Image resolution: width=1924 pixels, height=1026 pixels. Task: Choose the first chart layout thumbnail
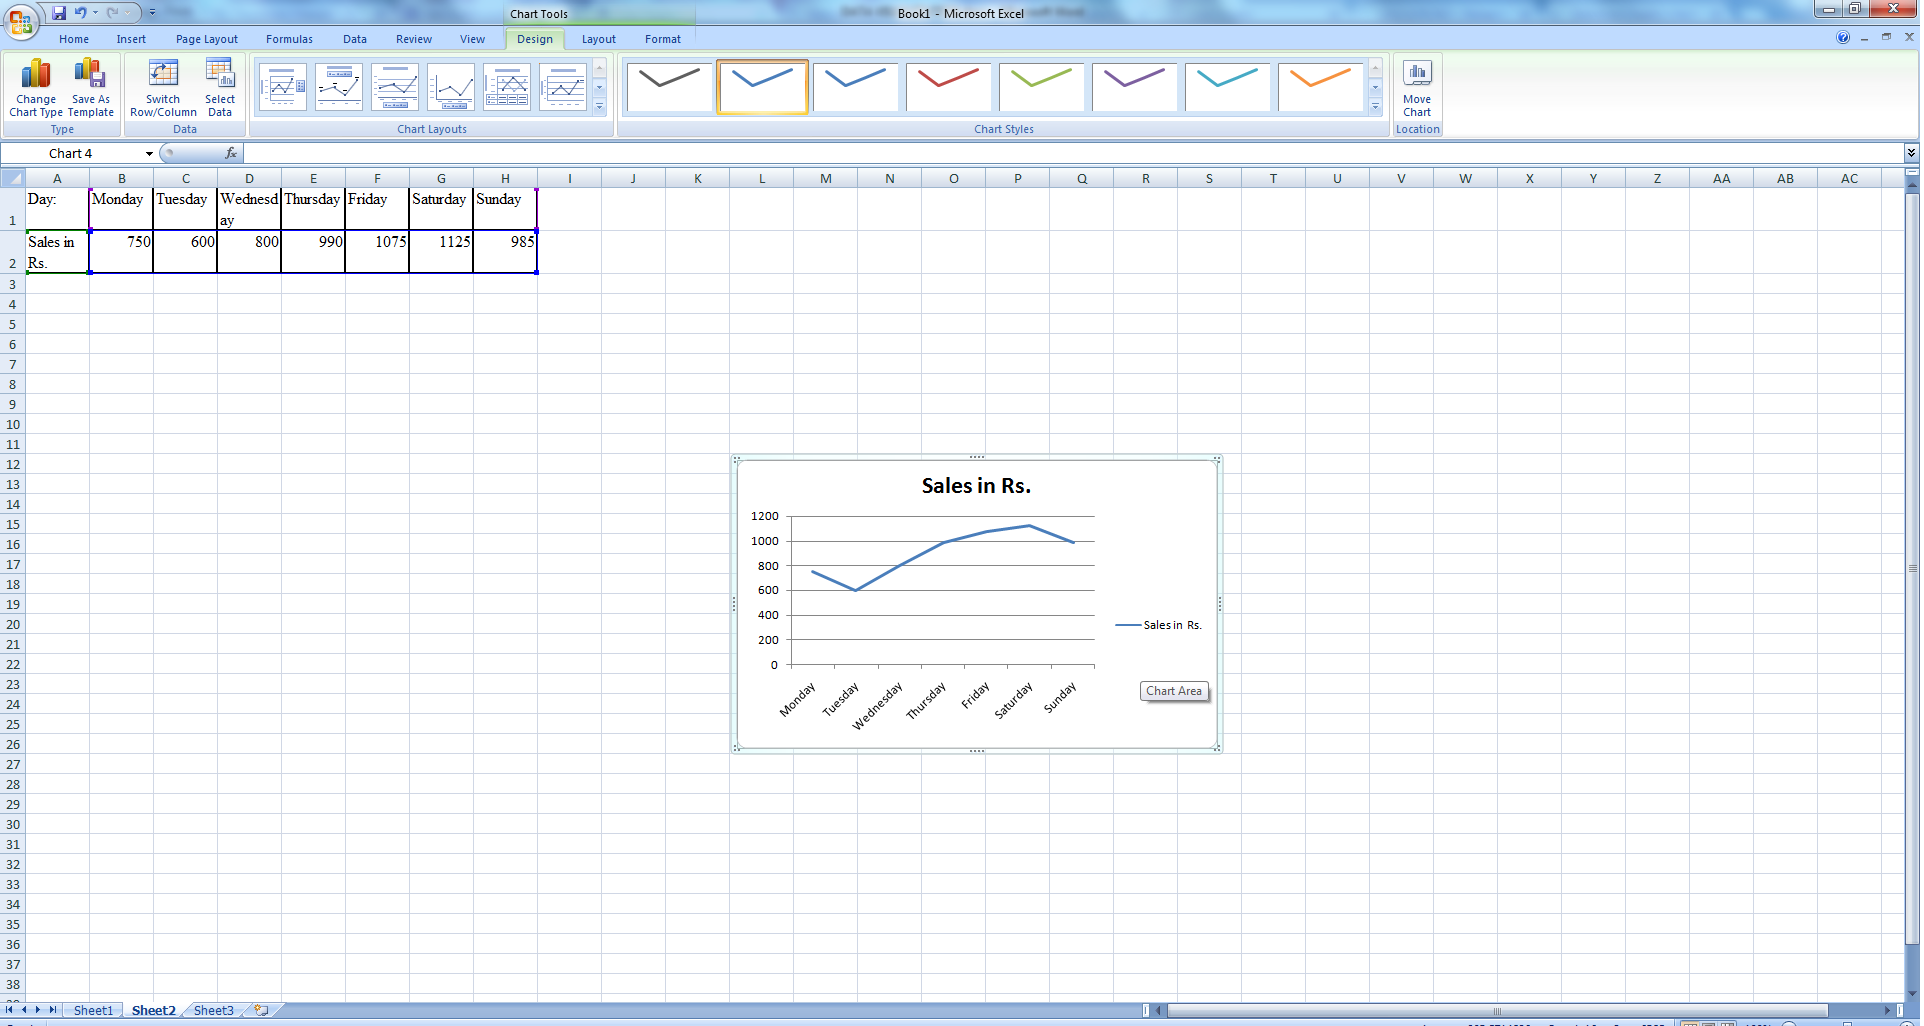[283, 88]
